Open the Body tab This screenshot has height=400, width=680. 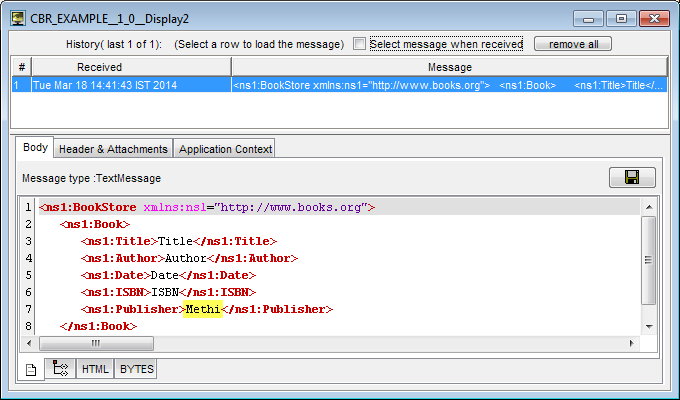point(35,148)
